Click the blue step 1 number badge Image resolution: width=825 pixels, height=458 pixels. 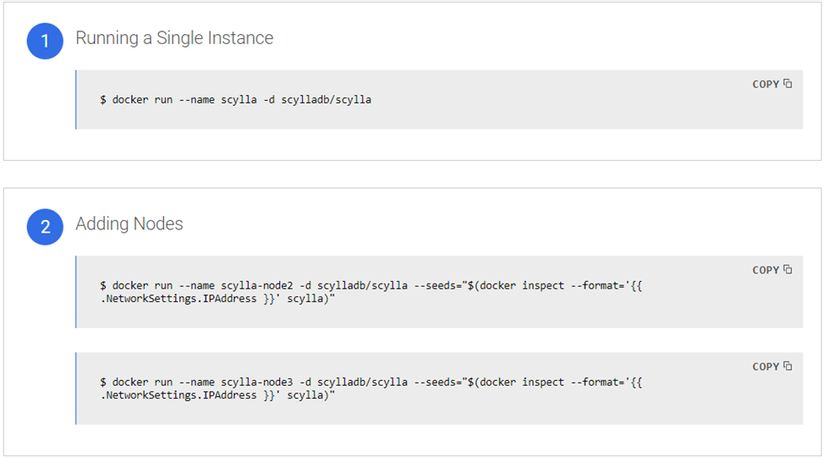(45, 41)
